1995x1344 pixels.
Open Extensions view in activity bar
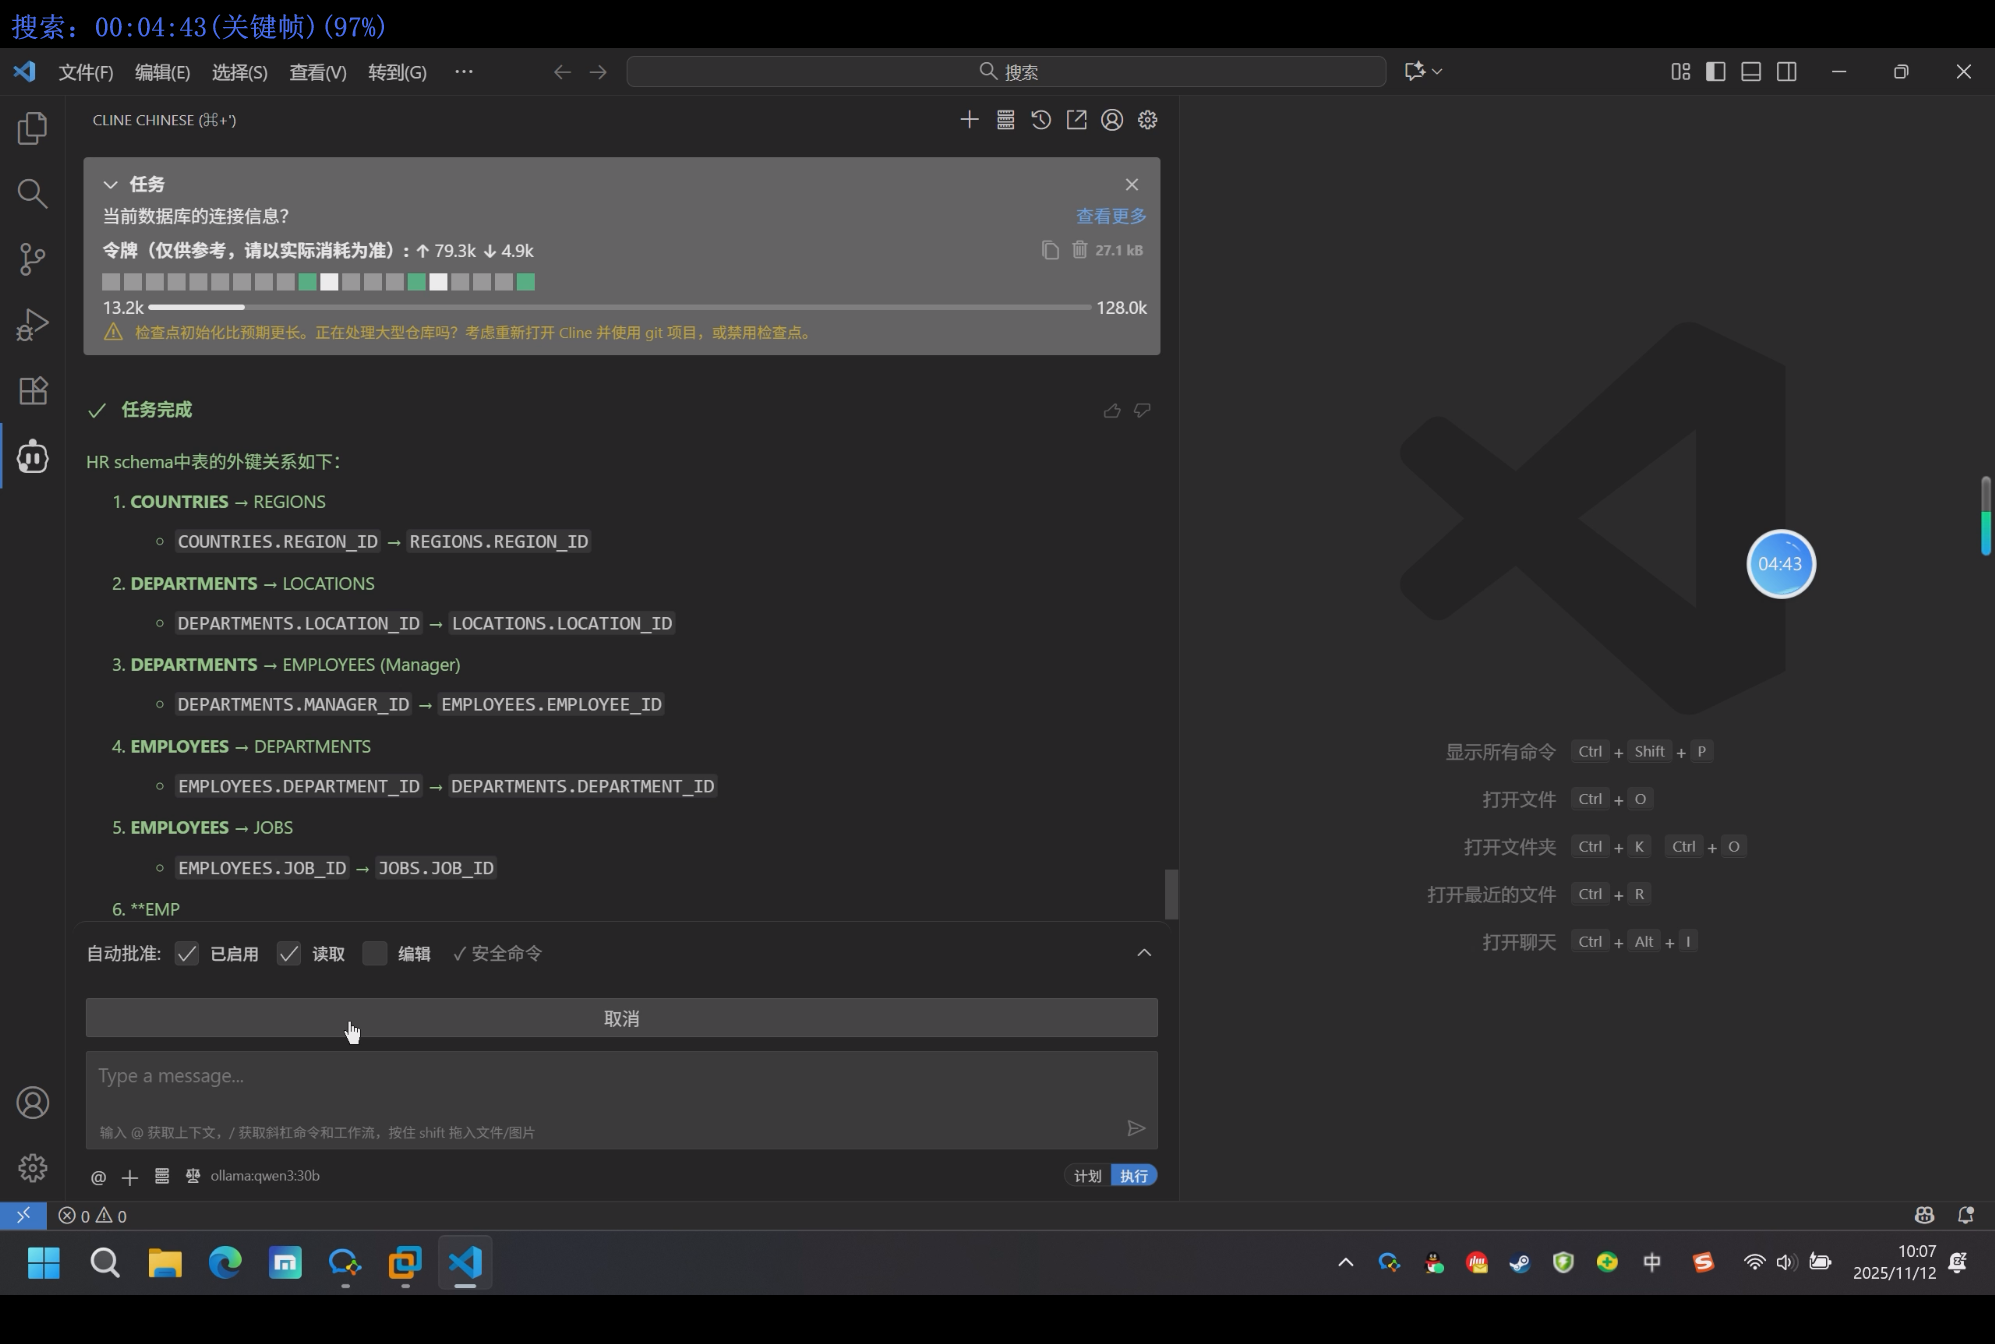point(32,391)
